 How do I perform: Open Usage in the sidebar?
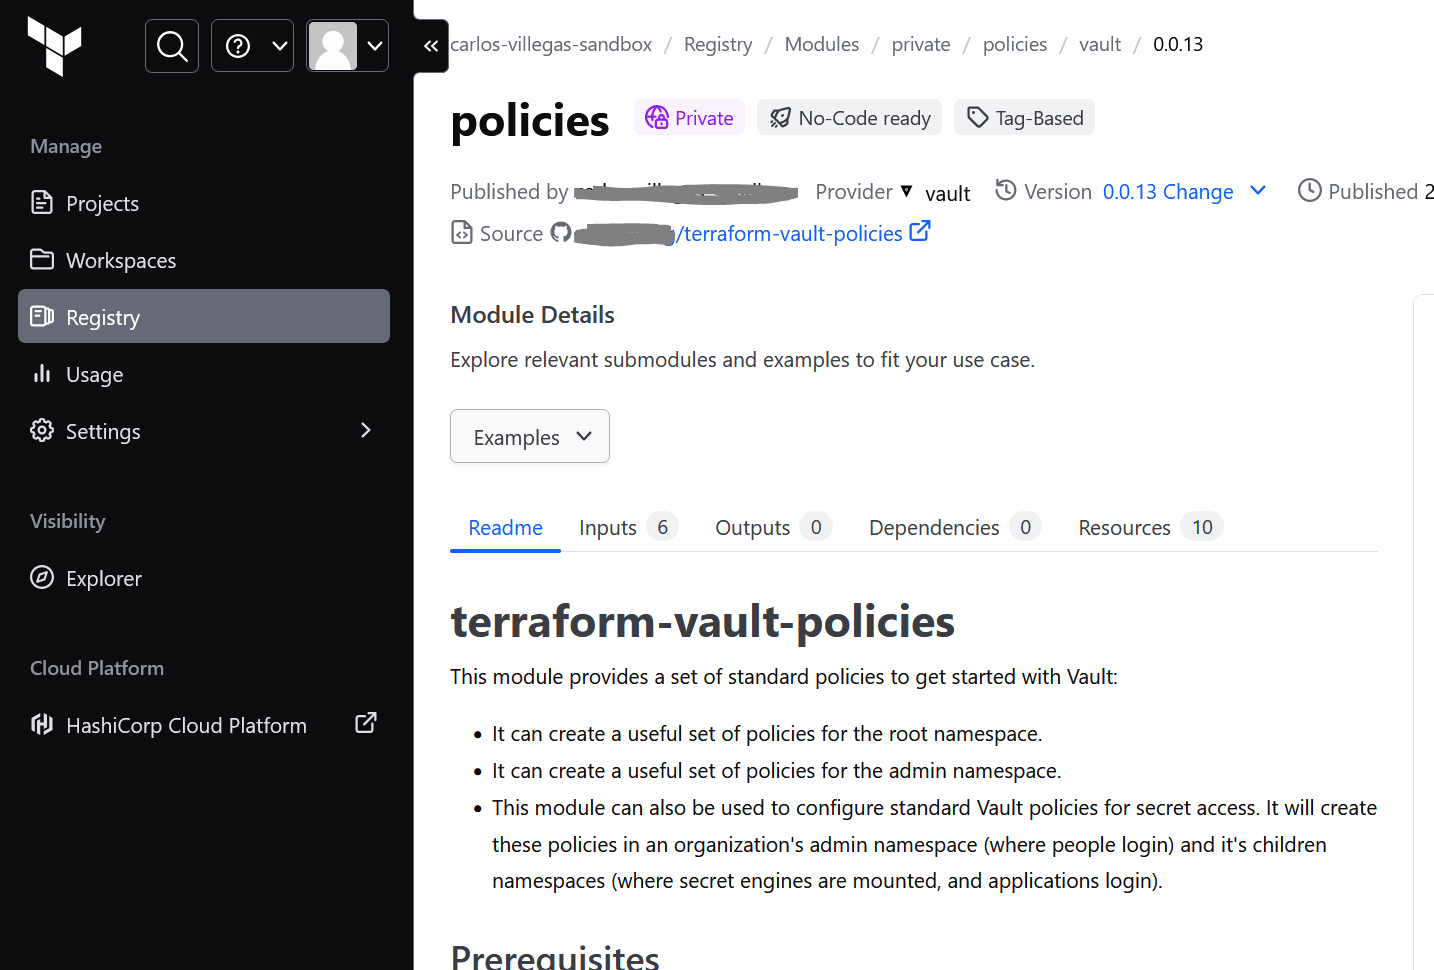[x=204, y=374]
